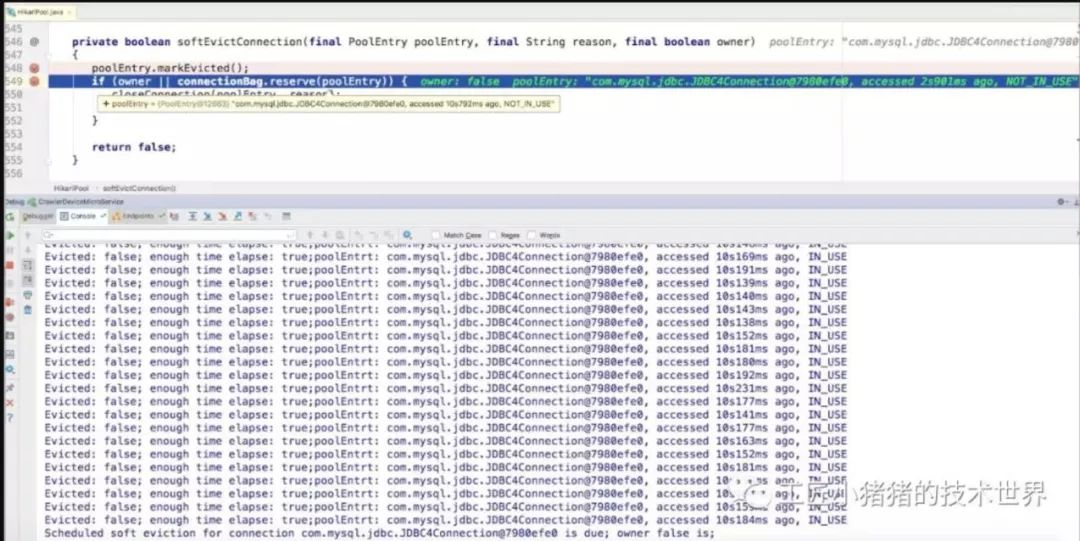Resume program with green play icon
This screenshot has height=541, width=1080.
pos(10,236)
